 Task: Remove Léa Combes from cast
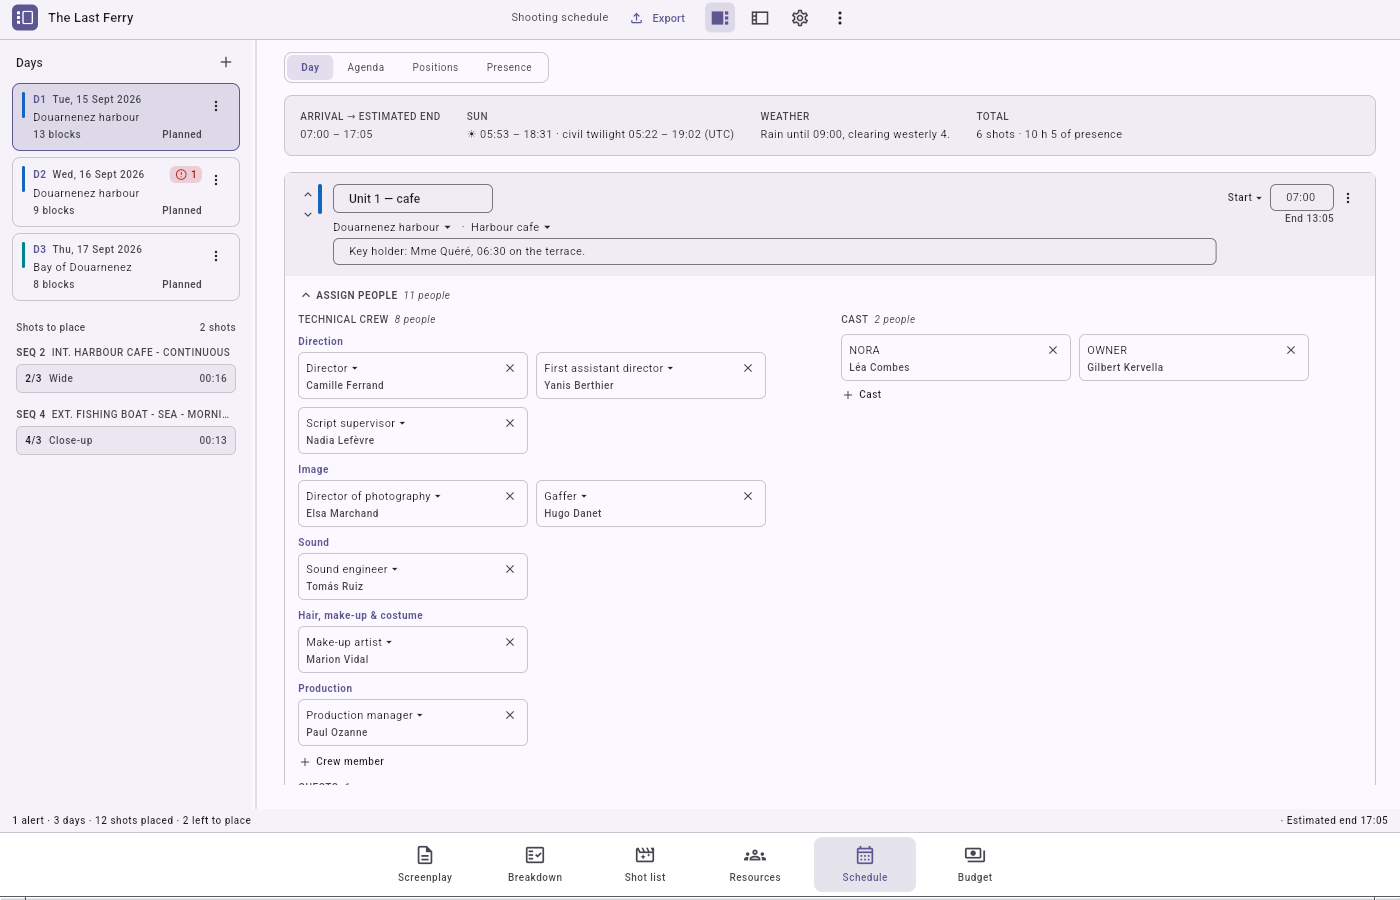(1053, 350)
